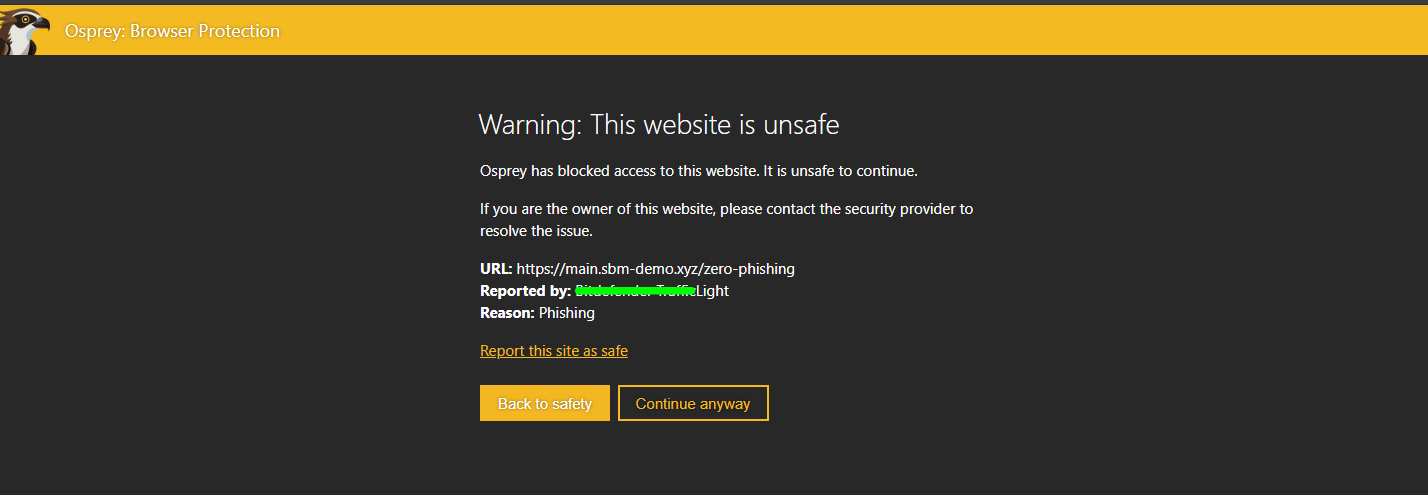Select the bold "URL:" label
Viewport: 1428px width, 495px height.
point(496,269)
